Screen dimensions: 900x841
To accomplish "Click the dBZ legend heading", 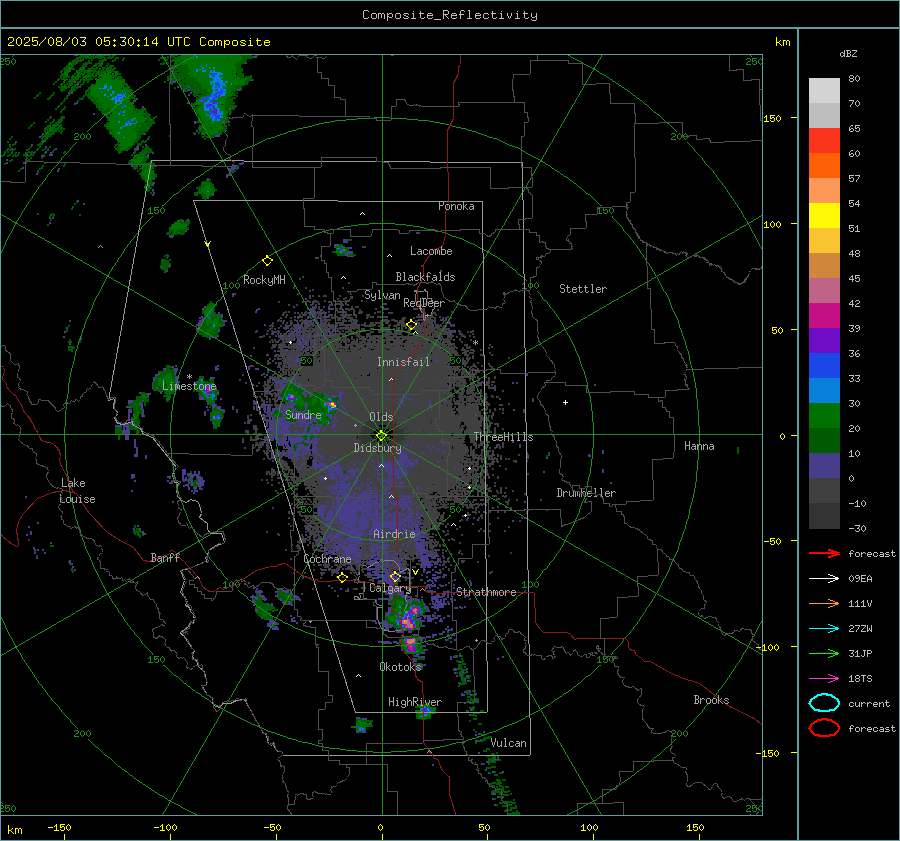I will (848, 53).
